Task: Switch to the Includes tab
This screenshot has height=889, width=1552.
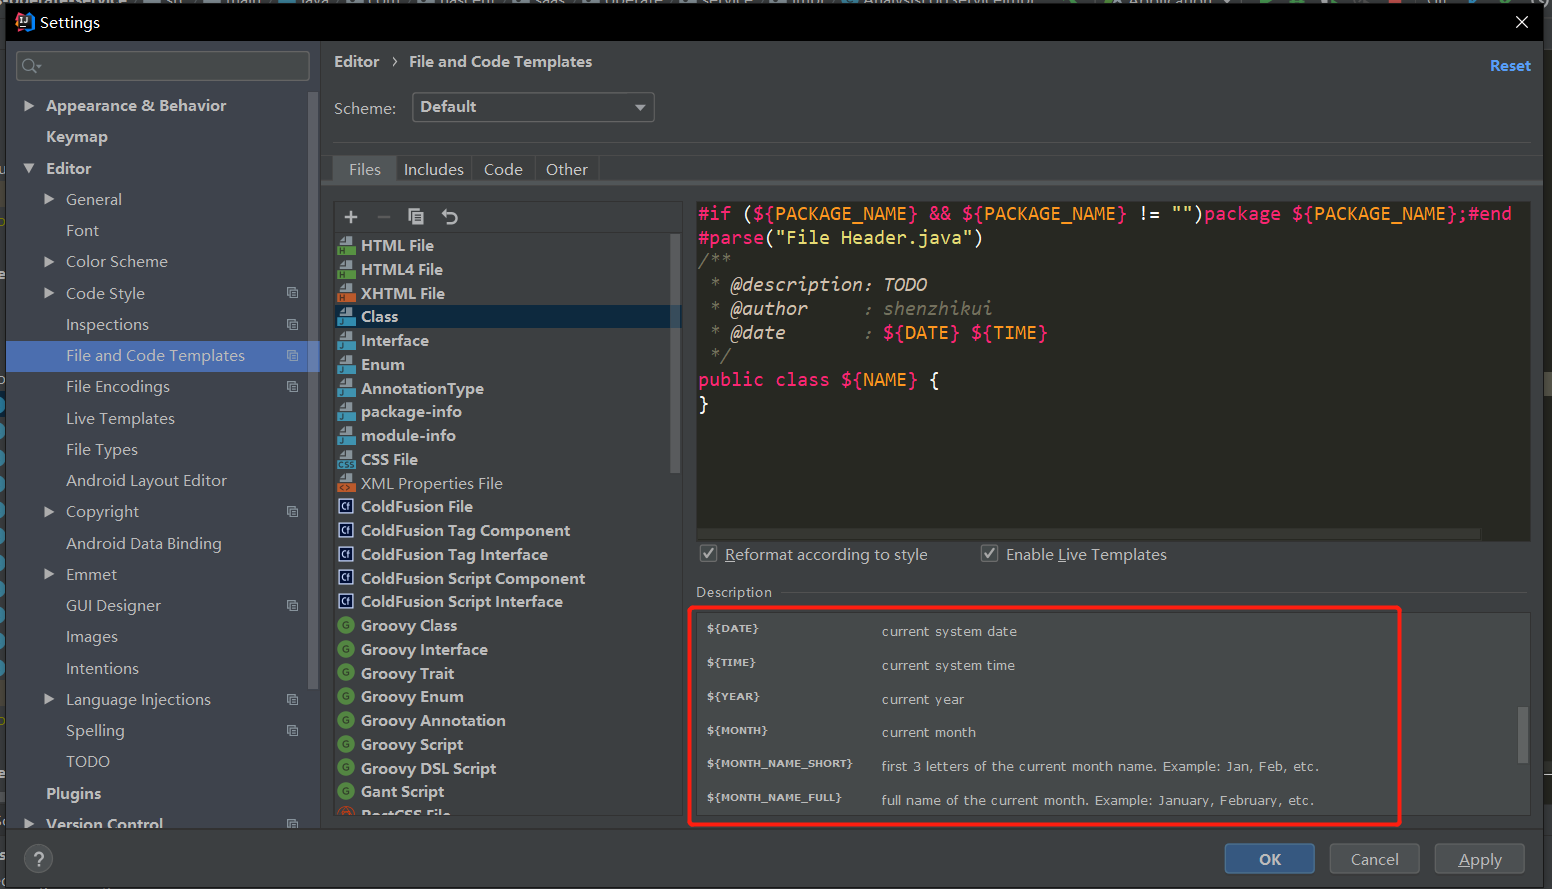Action: 434,169
